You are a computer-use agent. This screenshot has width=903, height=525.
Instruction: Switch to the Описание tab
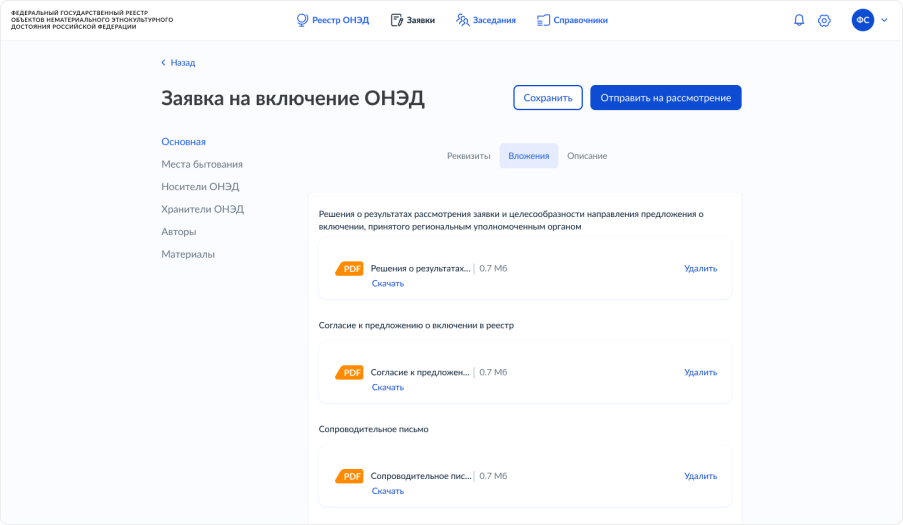(587, 156)
